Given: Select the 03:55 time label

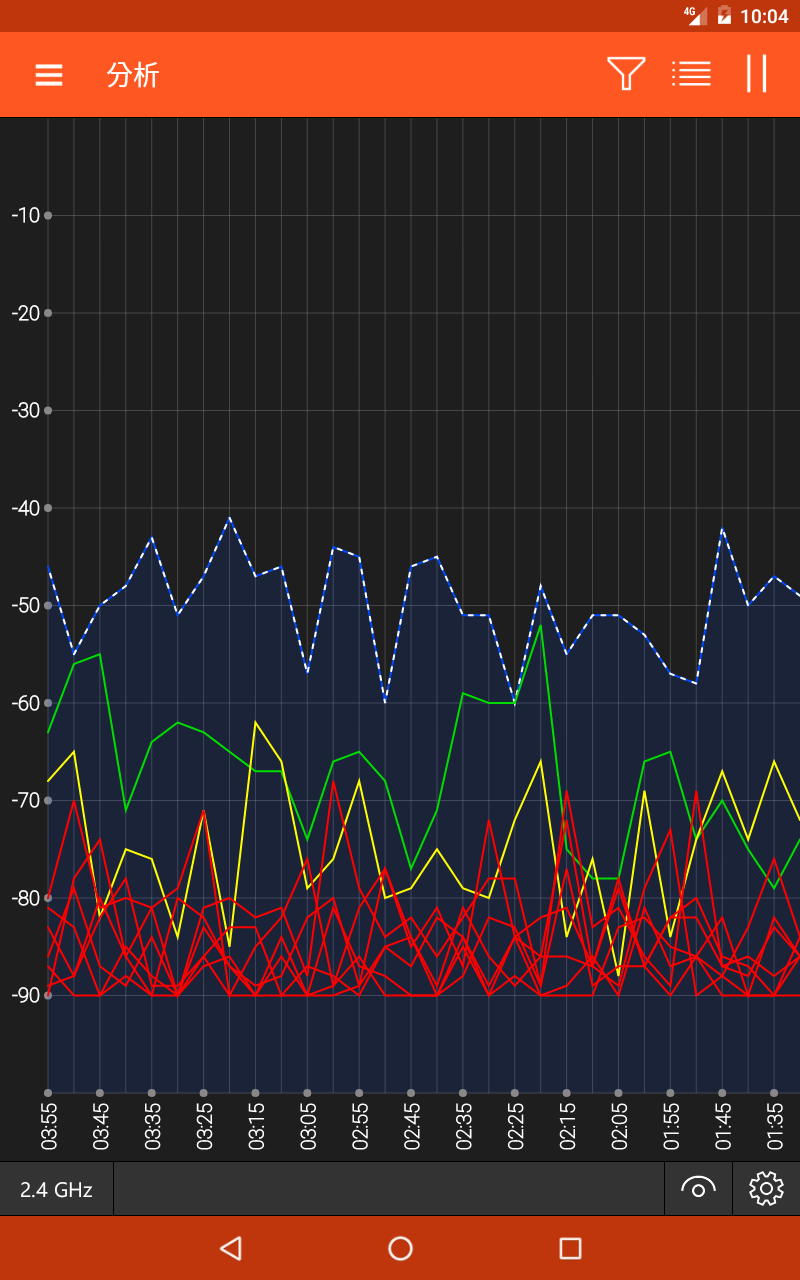Looking at the screenshot, I should click(x=49, y=1126).
